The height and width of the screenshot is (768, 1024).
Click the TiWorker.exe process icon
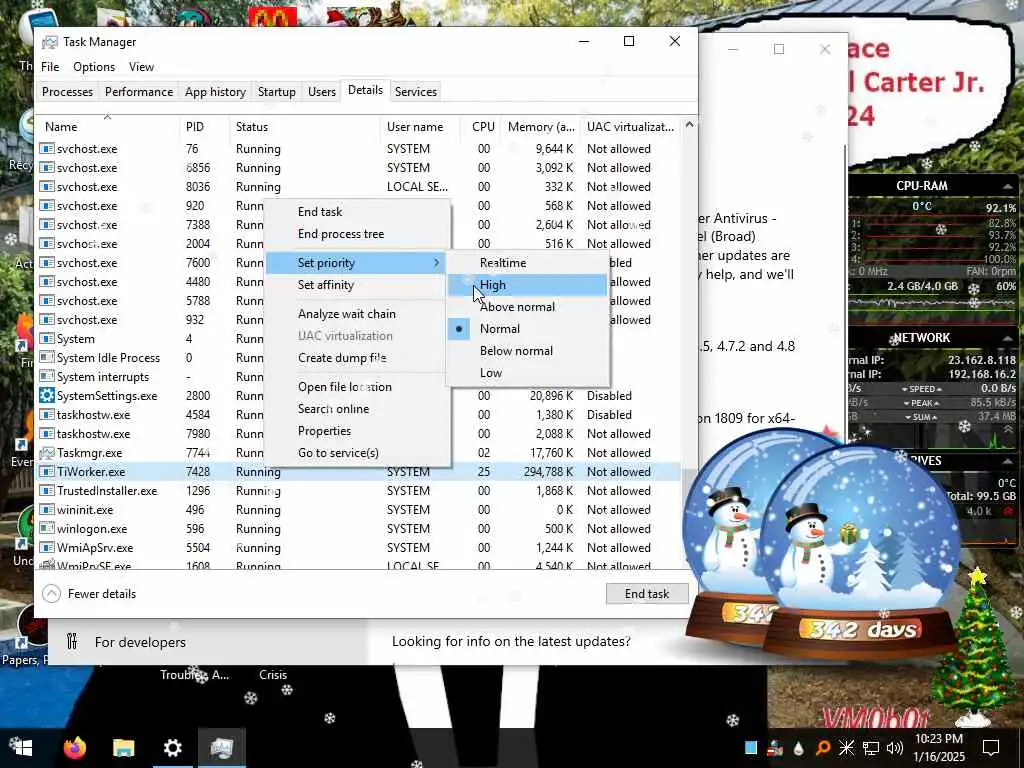[x=46, y=472]
